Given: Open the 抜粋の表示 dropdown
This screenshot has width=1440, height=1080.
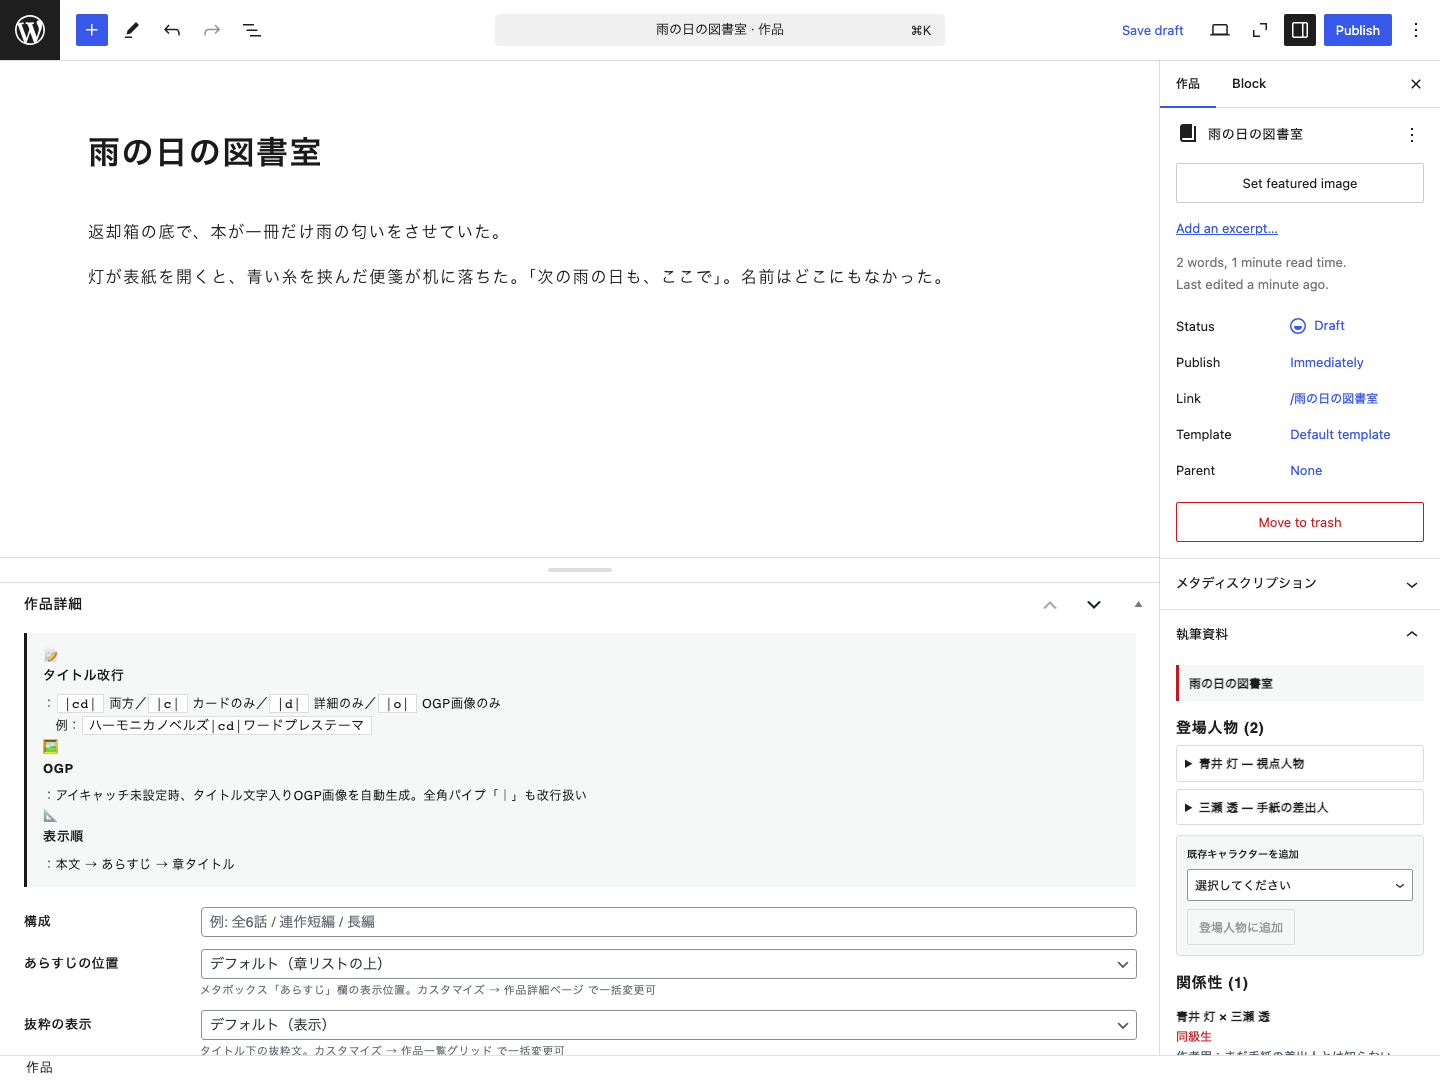Looking at the screenshot, I should coord(669,1025).
